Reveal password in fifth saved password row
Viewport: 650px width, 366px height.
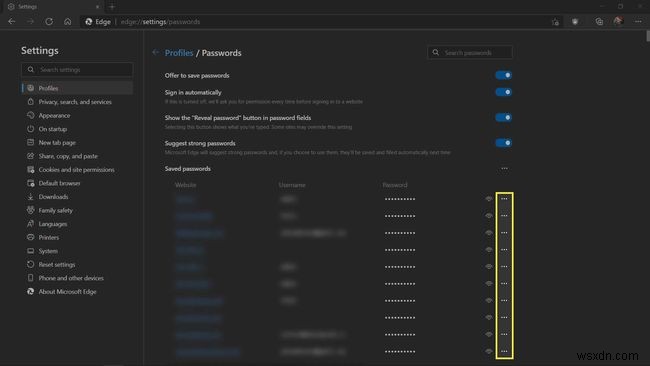point(489,267)
